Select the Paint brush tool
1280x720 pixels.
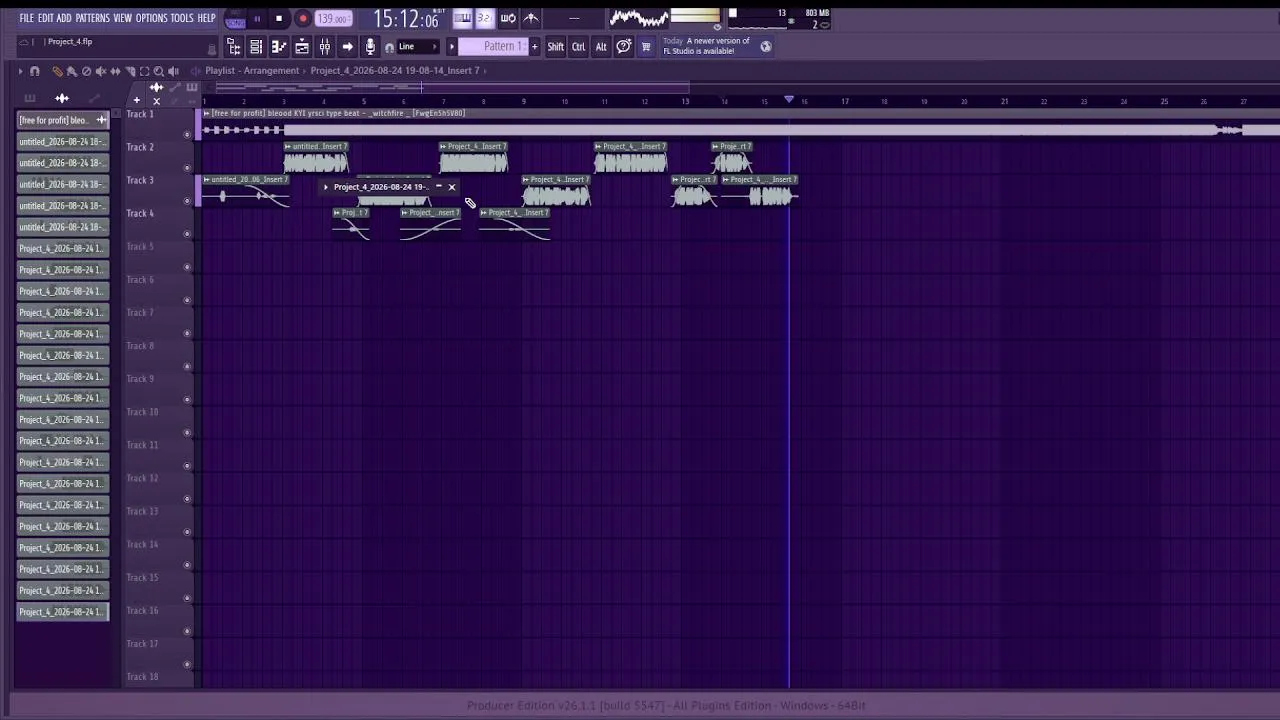pyautogui.click(x=71, y=71)
